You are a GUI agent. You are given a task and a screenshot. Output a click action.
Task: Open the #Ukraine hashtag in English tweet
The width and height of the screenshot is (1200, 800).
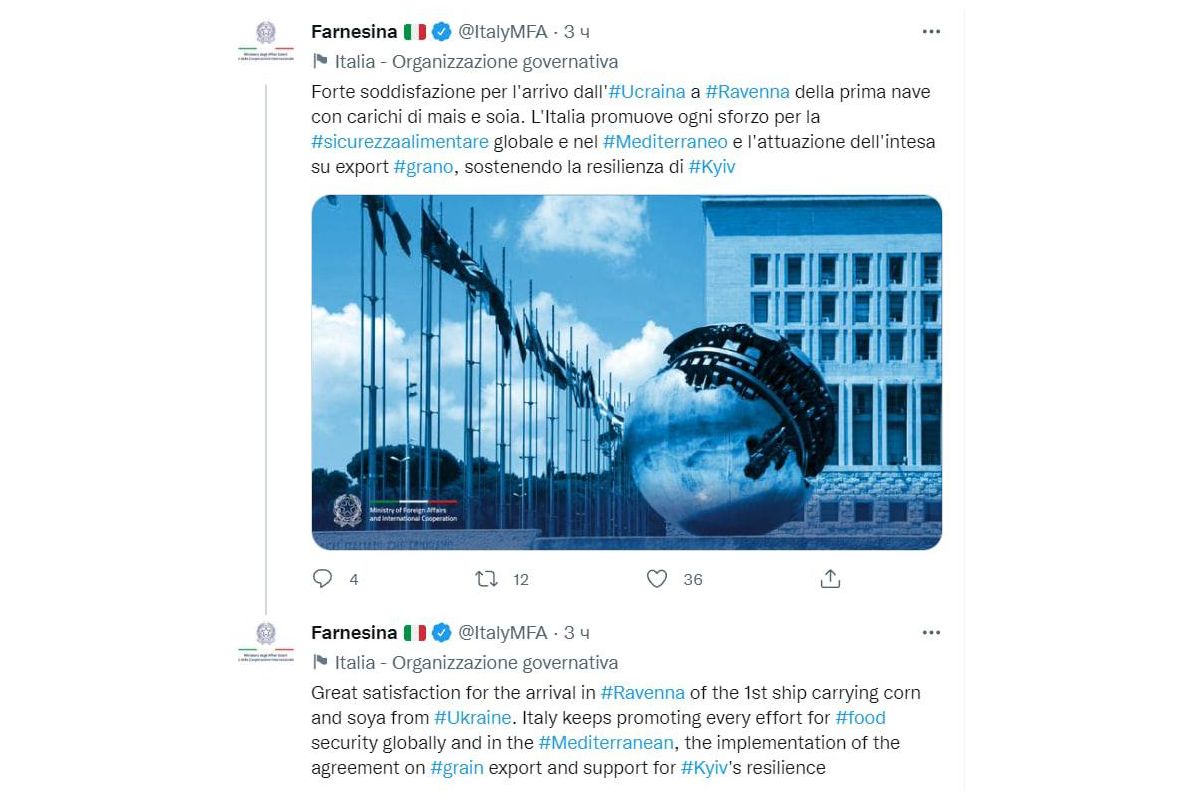click(x=472, y=717)
